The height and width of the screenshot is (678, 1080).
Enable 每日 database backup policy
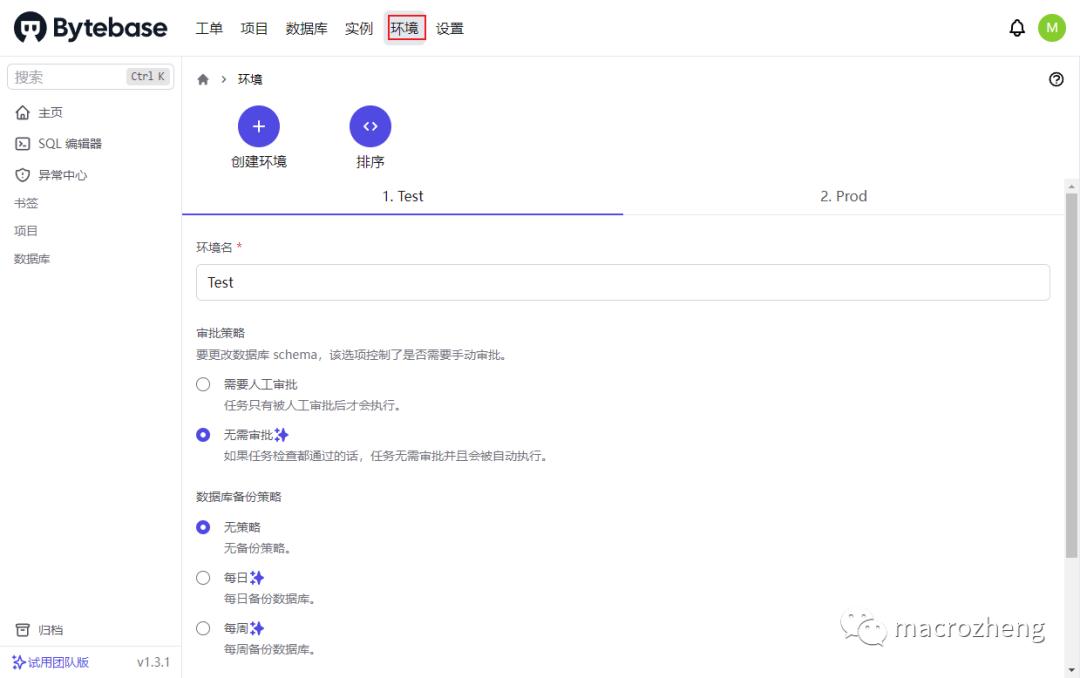pyautogui.click(x=203, y=577)
